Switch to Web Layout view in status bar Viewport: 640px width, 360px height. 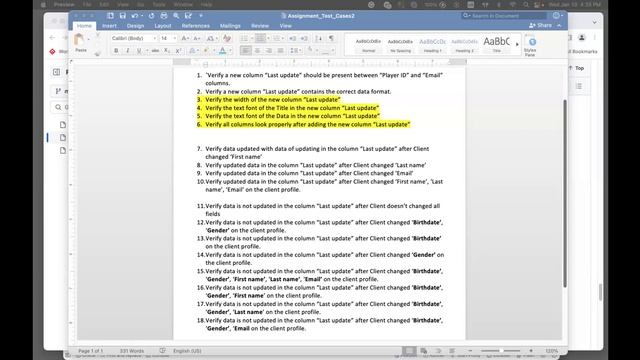tap(424, 351)
